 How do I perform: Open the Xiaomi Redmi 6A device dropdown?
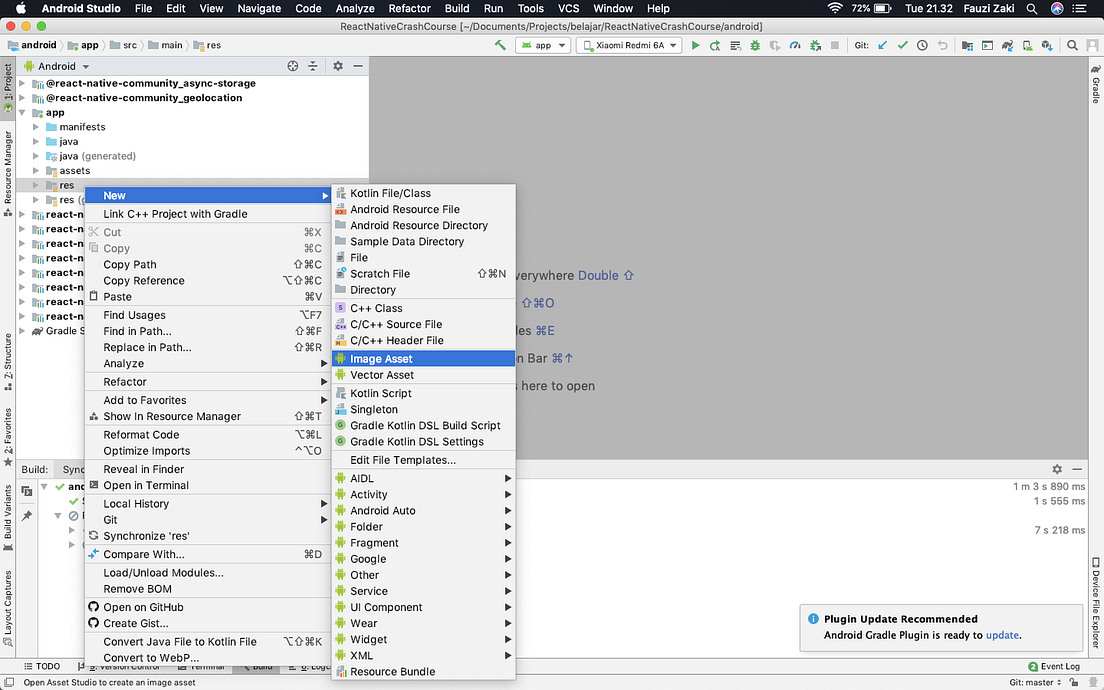click(628, 45)
